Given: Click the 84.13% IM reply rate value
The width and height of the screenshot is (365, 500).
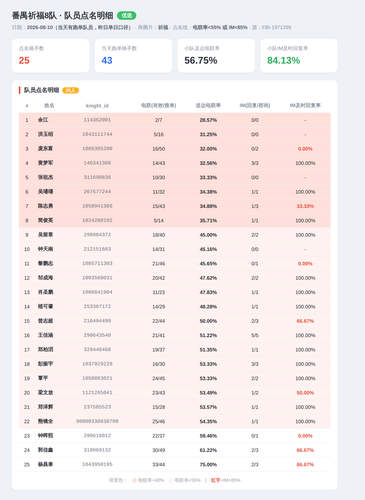Looking at the screenshot, I should (x=284, y=60).
